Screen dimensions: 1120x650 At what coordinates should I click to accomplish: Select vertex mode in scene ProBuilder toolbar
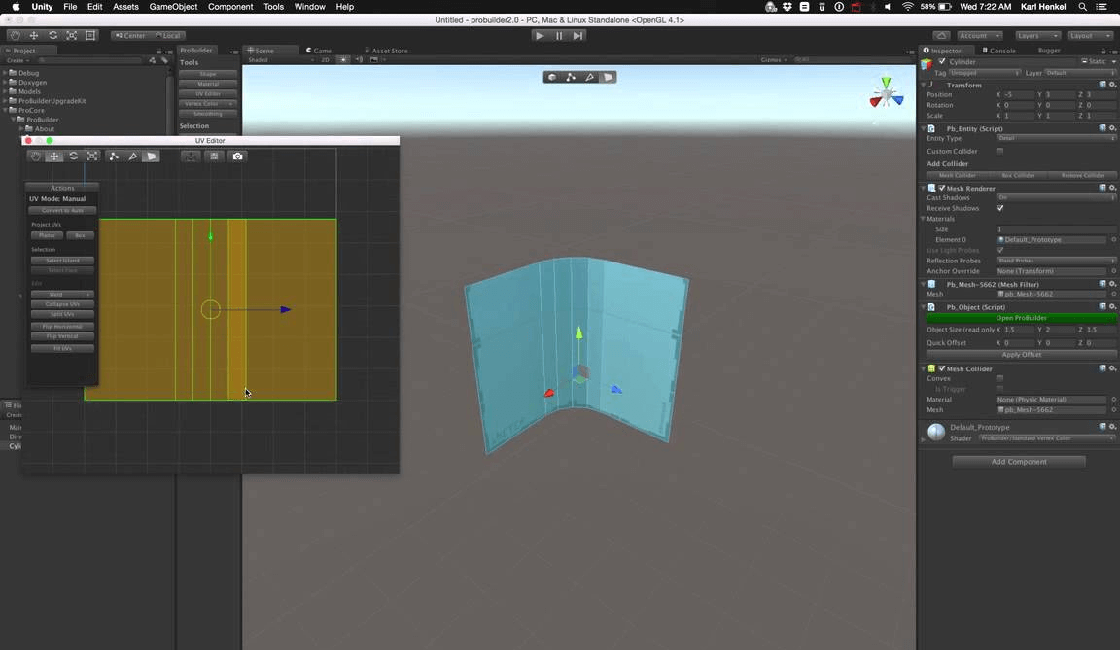click(x=571, y=77)
